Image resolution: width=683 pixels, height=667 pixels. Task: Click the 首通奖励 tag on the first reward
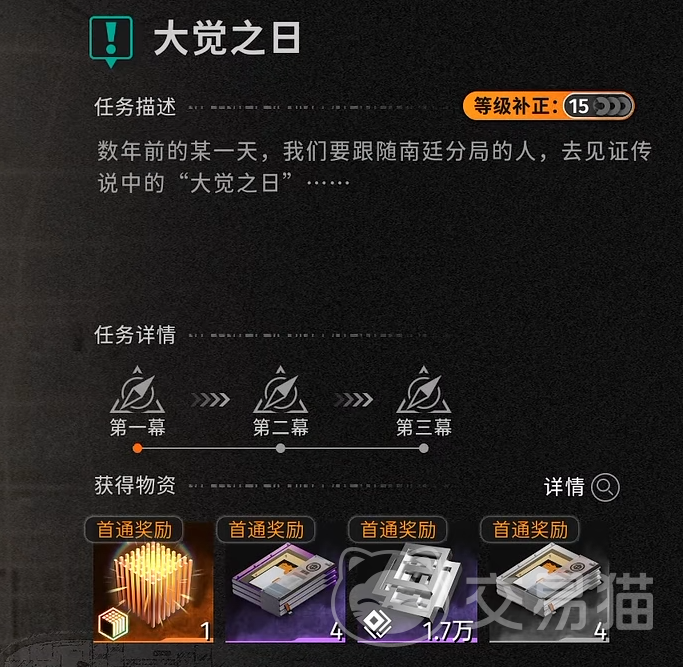coord(134,530)
